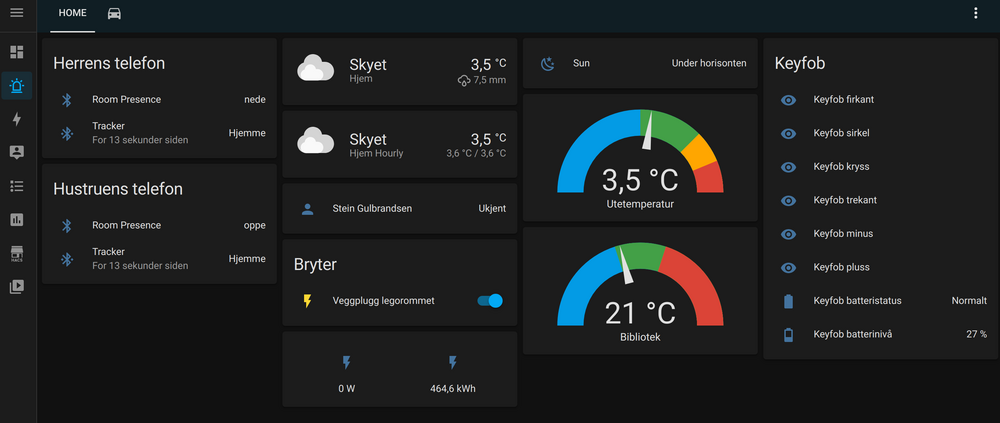
Task: Open HACS store in sidebar
Action: click(x=17, y=253)
